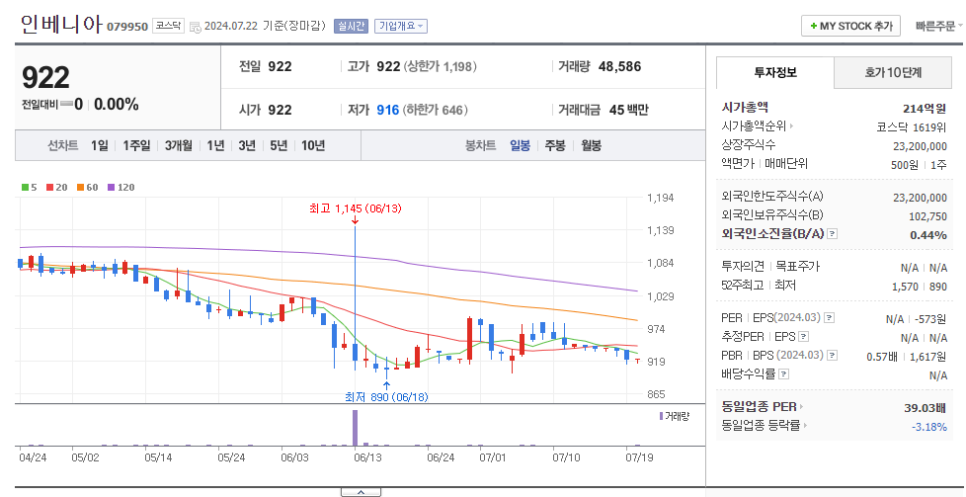
Task: Click the 최고 1,145 (06/13) chart marker
Action: [355, 209]
